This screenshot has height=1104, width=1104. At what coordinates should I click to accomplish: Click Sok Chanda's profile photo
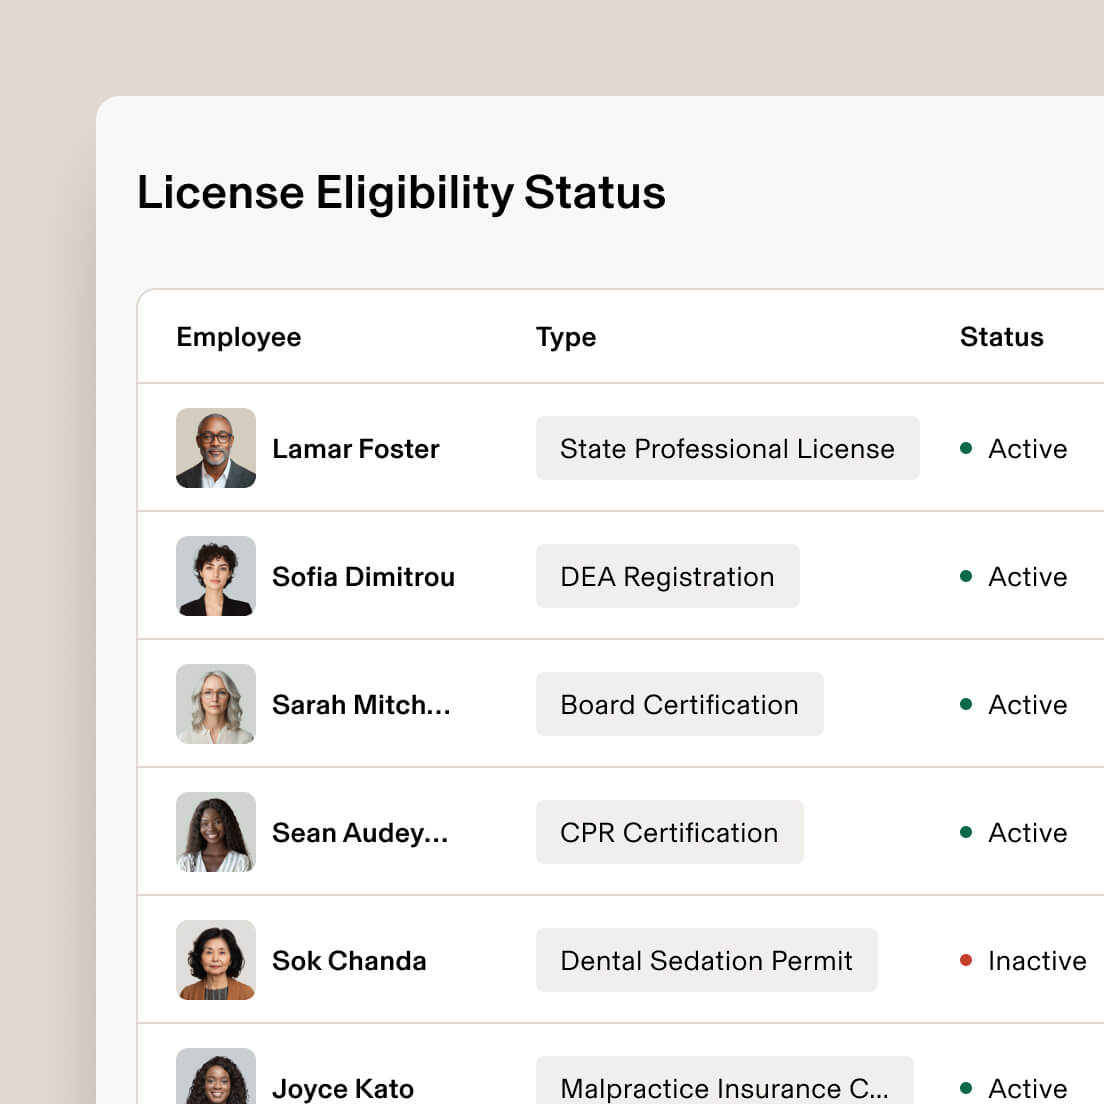click(x=215, y=960)
